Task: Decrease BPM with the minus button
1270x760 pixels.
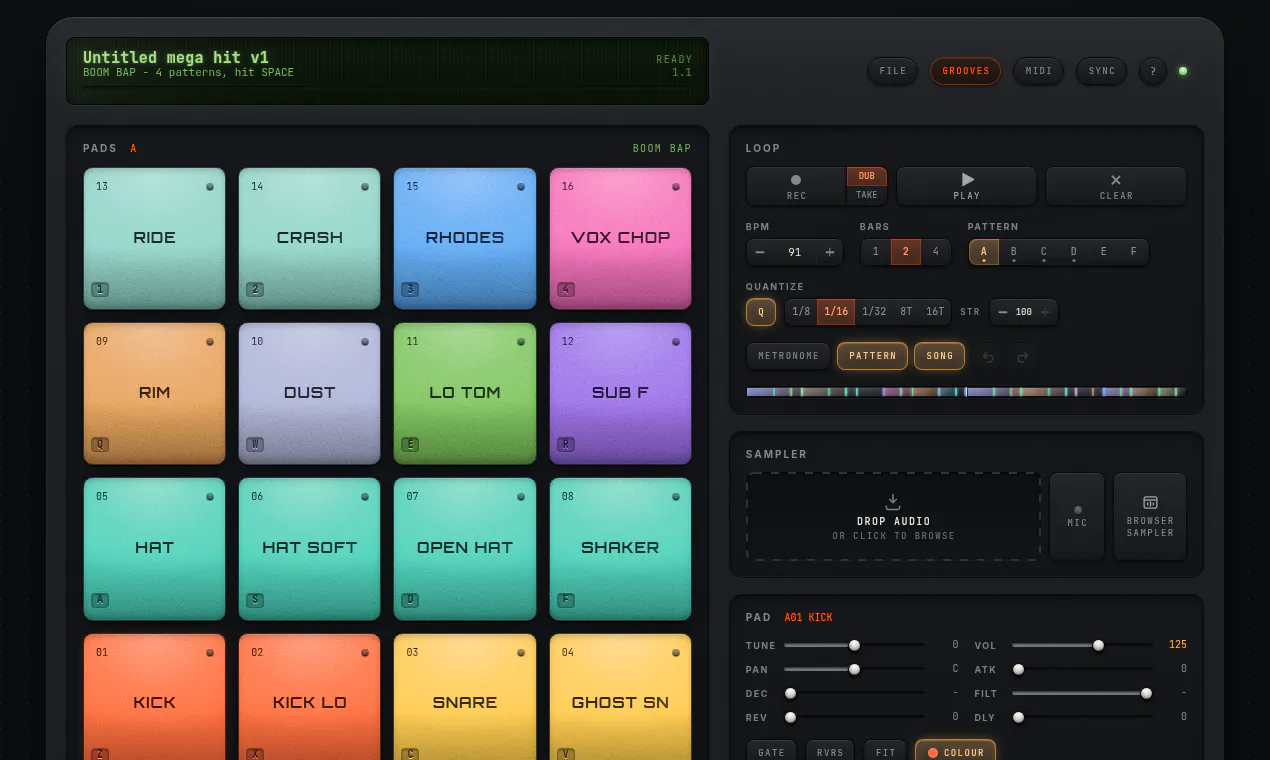Action: point(760,252)
